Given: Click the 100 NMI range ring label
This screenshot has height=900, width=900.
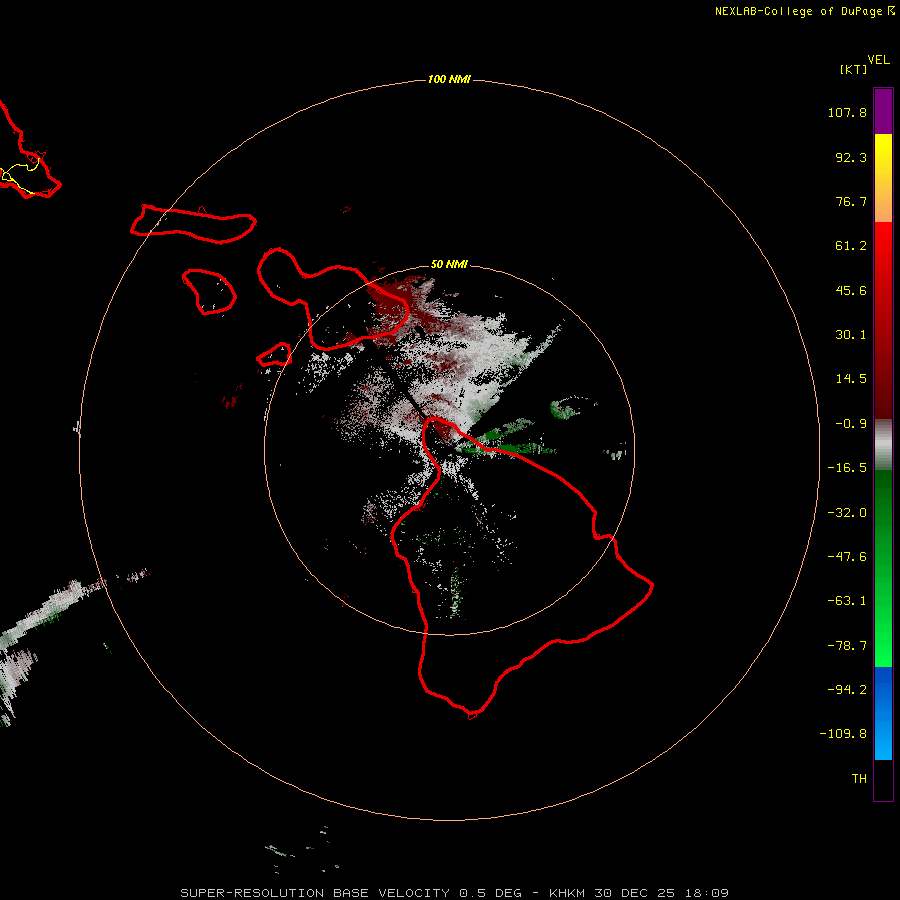Looking at the screenshot, I should coord(449,79).
